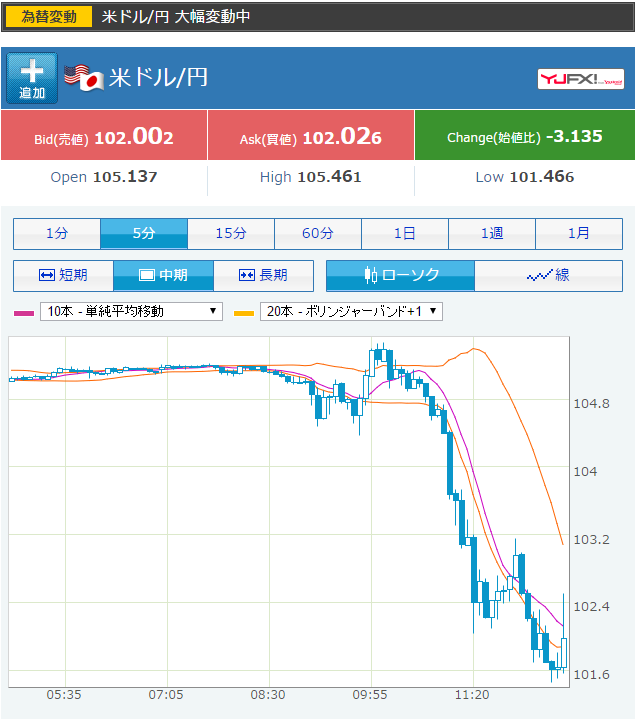Click the Ask(買値) 102.026 buy button
The image size is (636, 721).
click(311, 137)
